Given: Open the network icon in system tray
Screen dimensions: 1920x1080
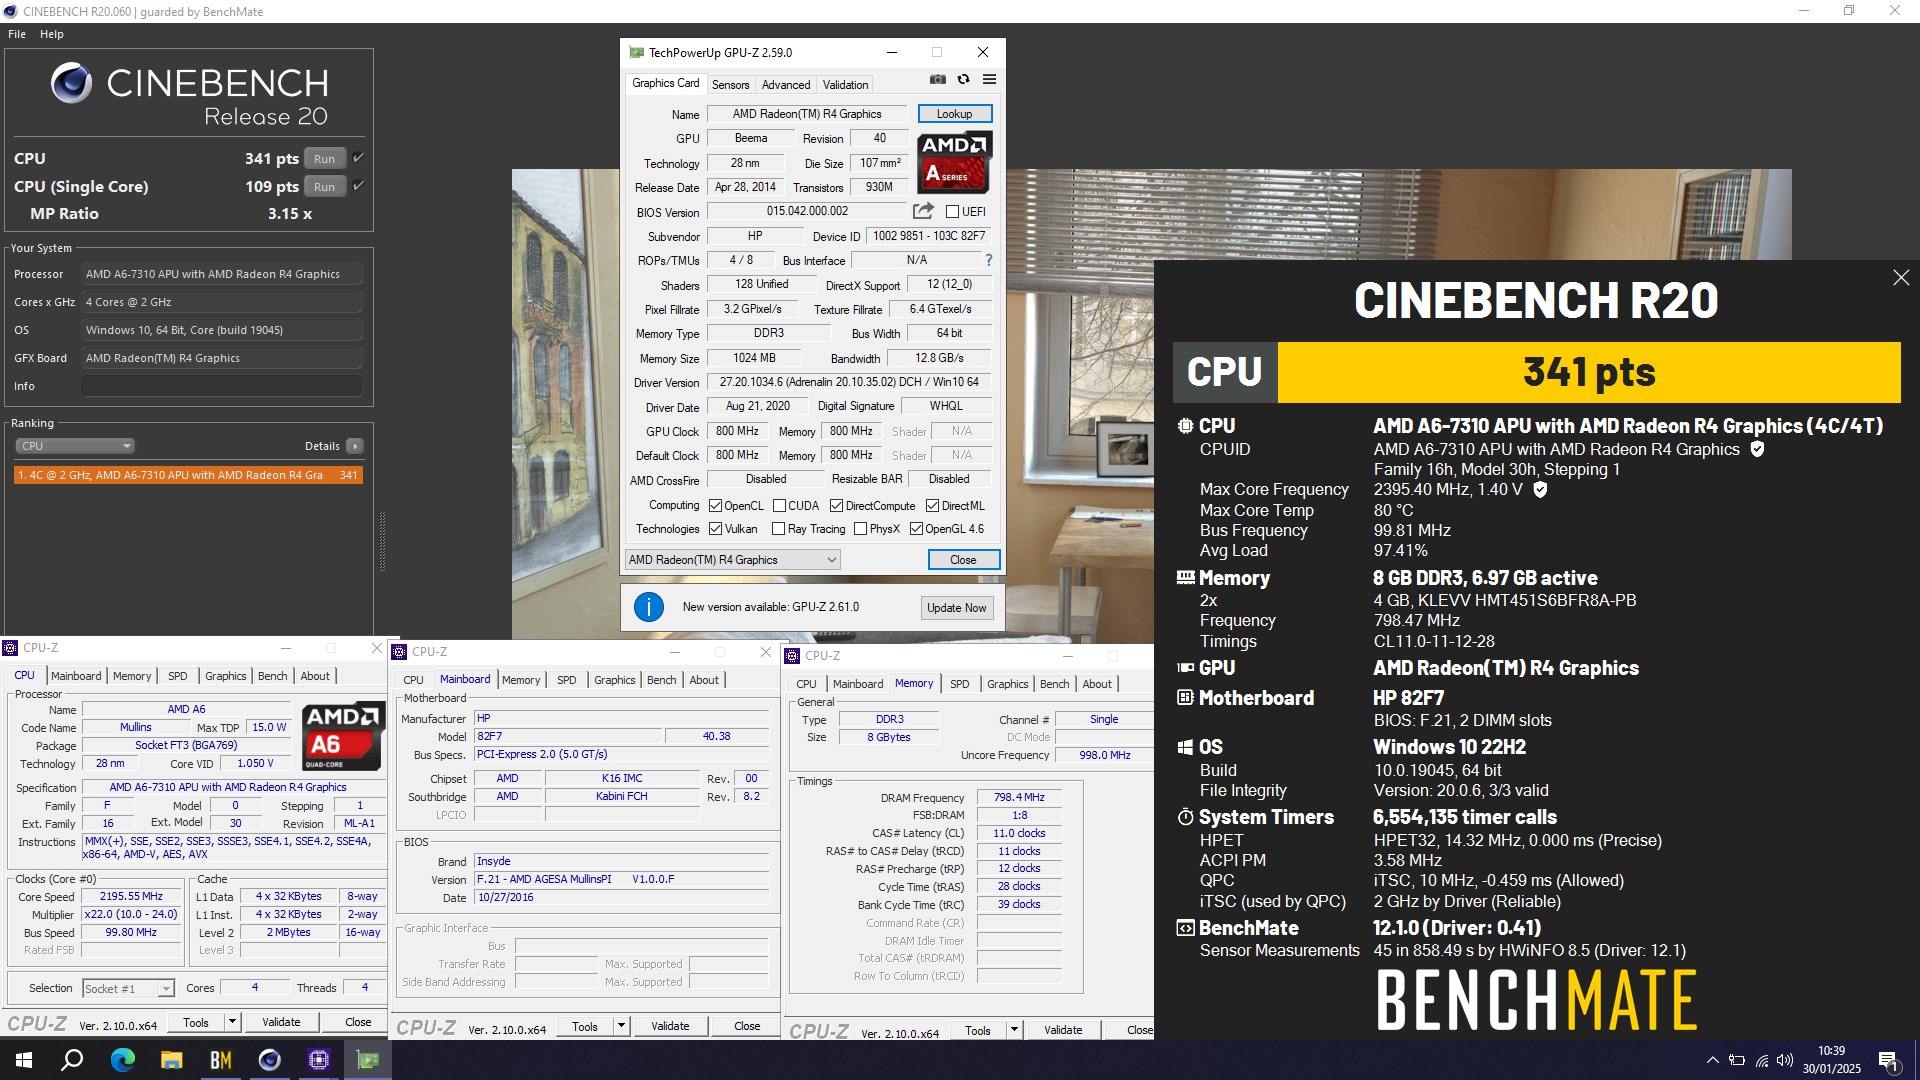Looking at the screenshot, I should tap(1761, 1060).
